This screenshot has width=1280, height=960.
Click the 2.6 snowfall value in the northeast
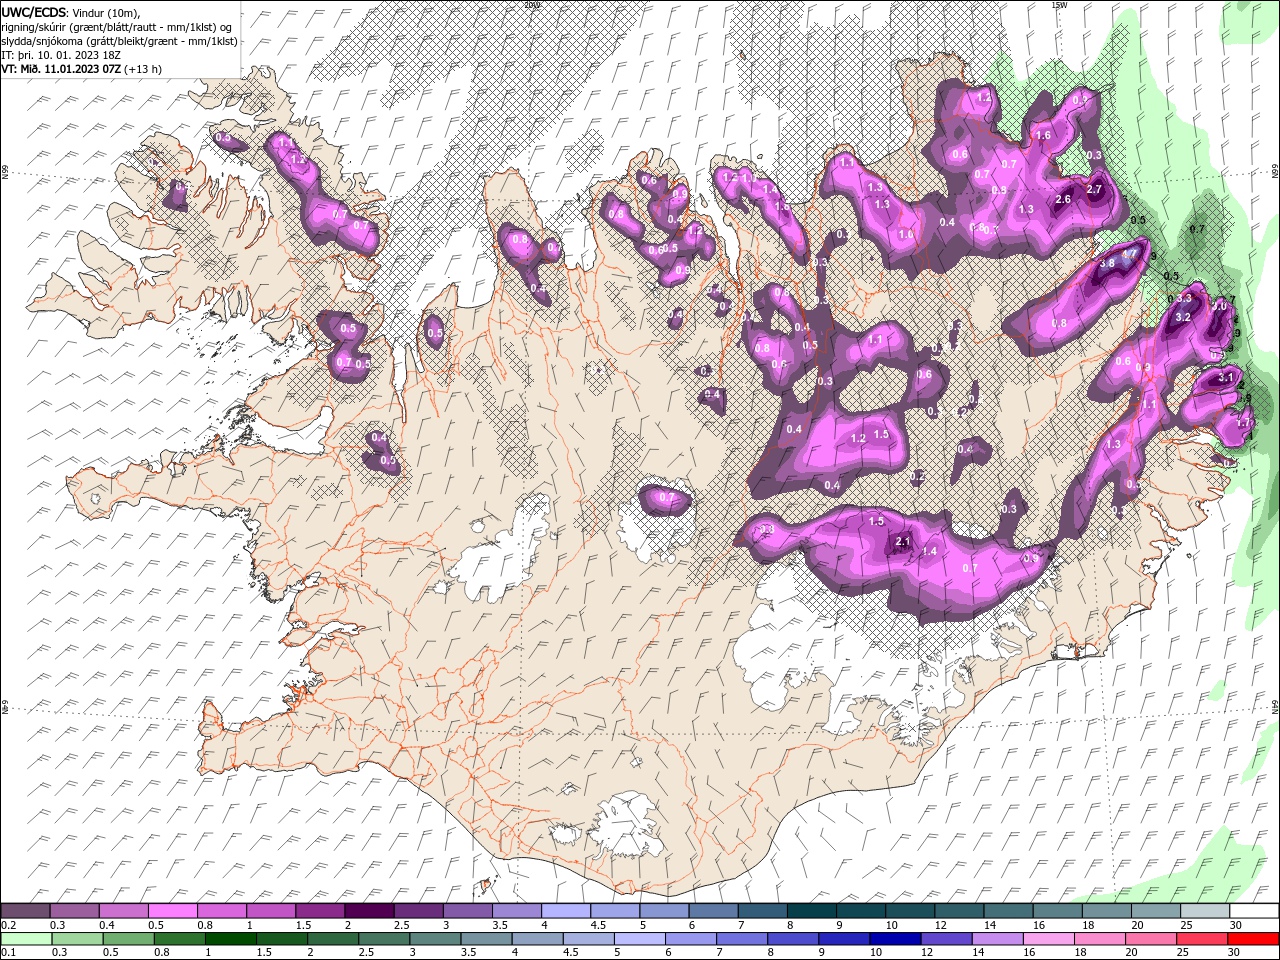coord(1062,200)
